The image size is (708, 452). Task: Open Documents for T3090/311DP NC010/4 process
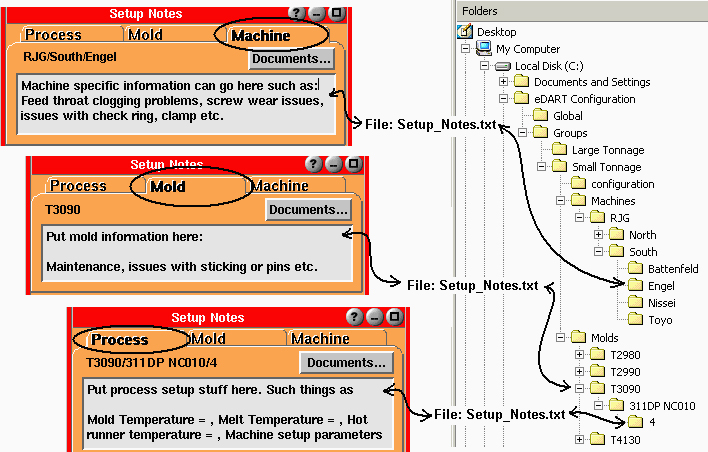346,363
